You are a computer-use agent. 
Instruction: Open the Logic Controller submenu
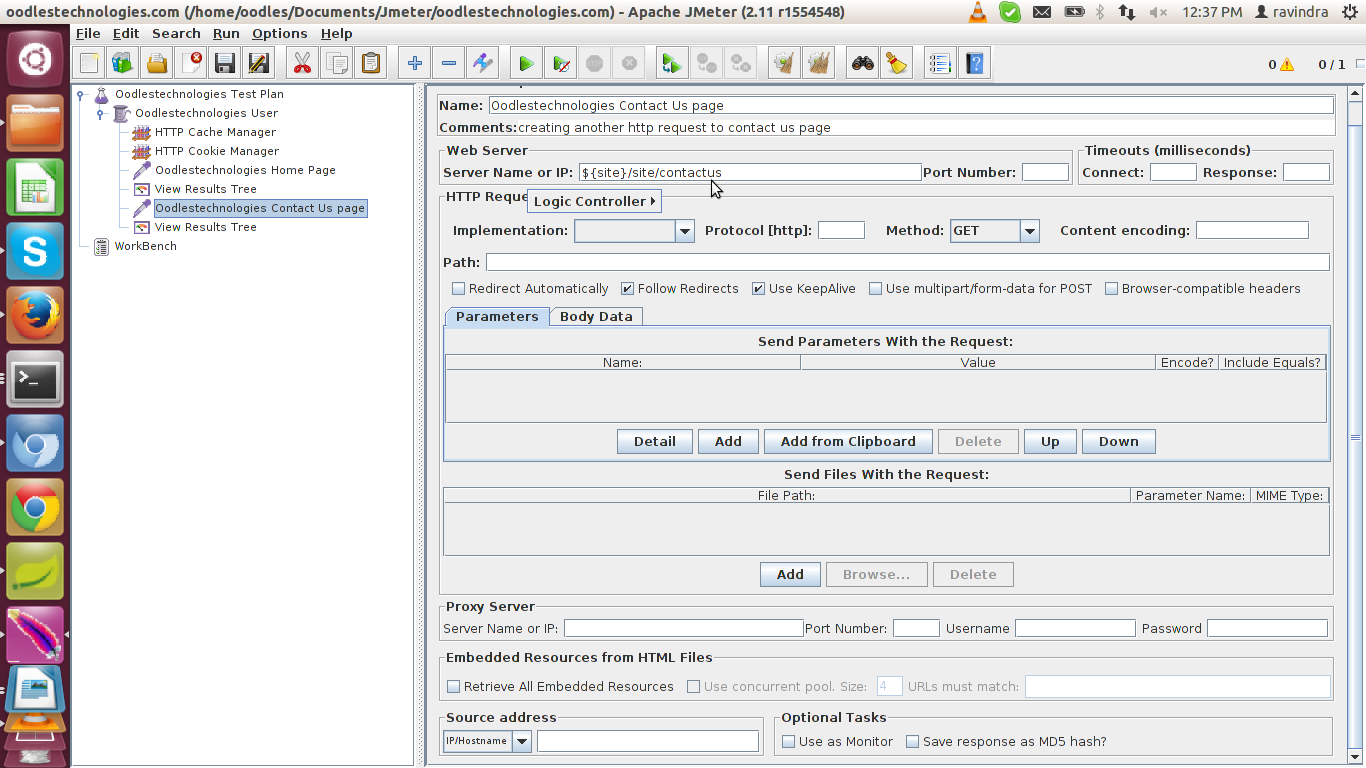[594, 201]
